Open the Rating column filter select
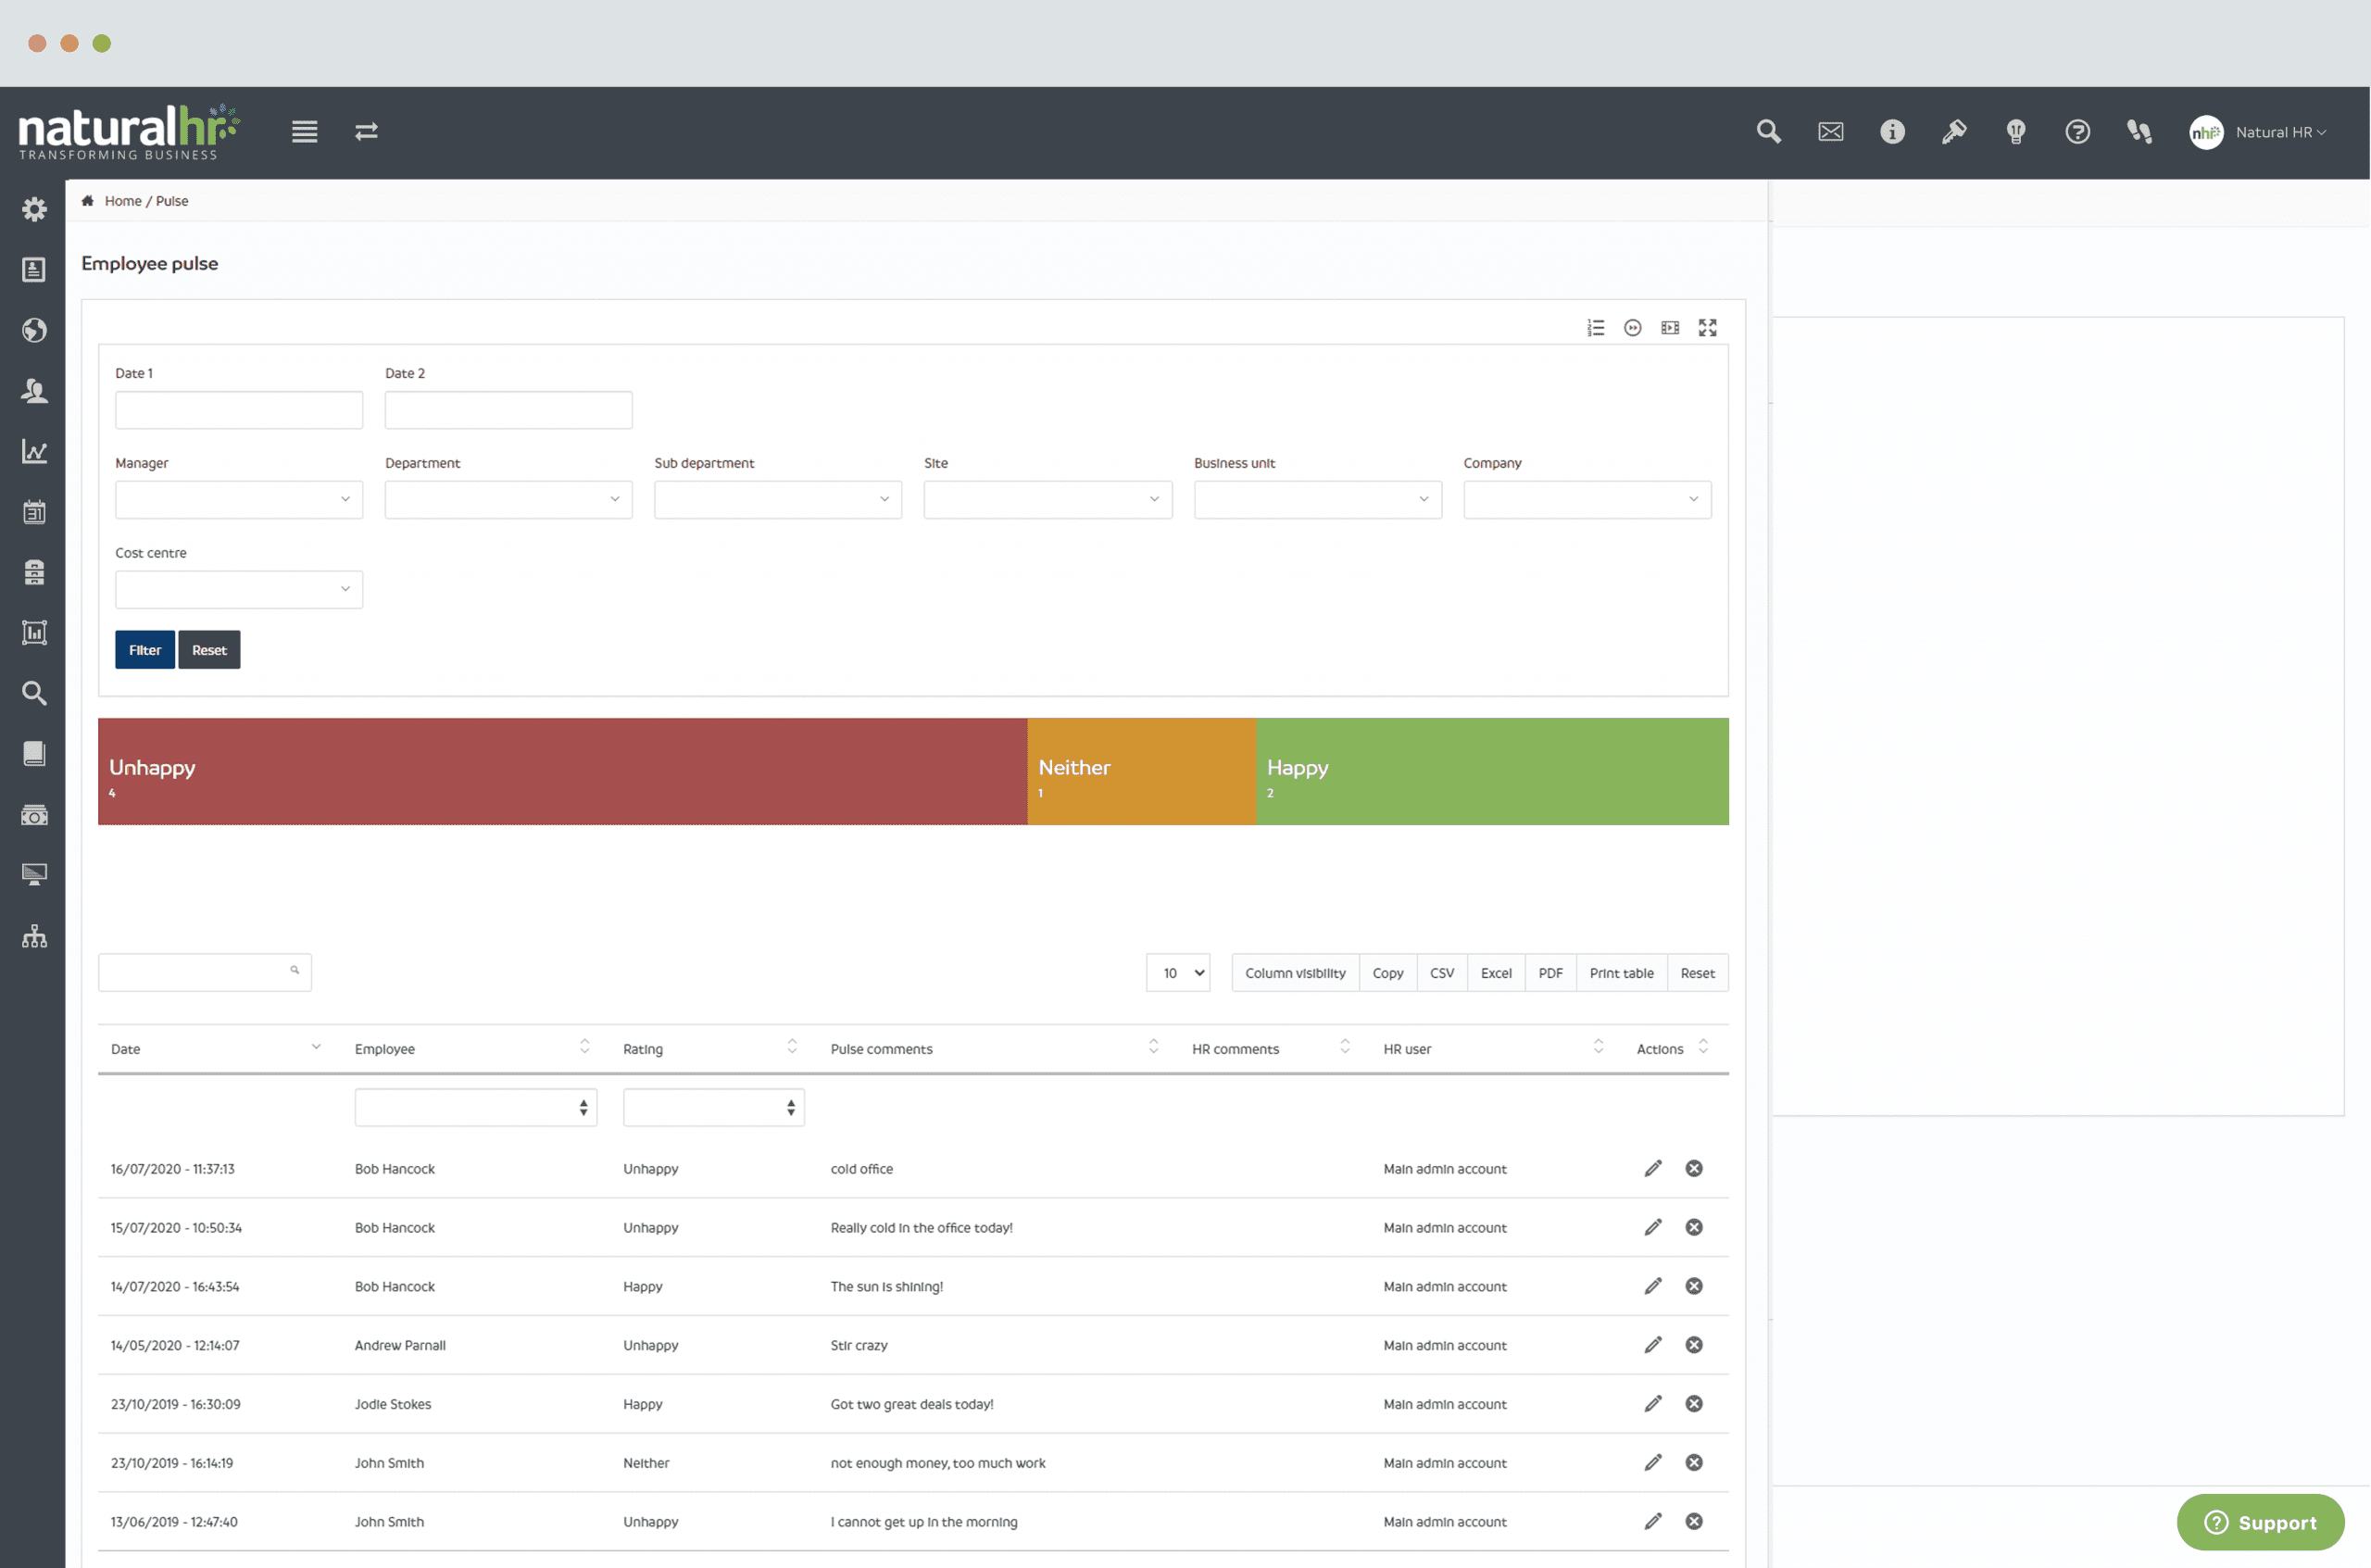Screen dimensions: 2371x1568 [x=714, y=1107]
